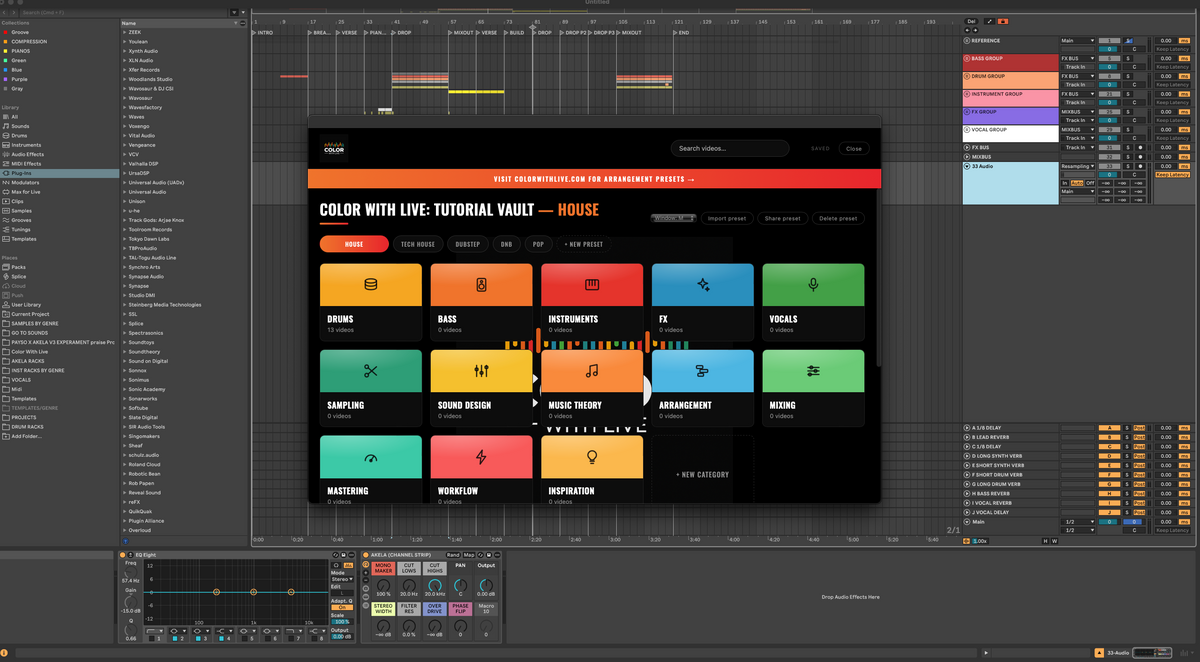Open the Instruments keyboard icon card

coord(592,284)
